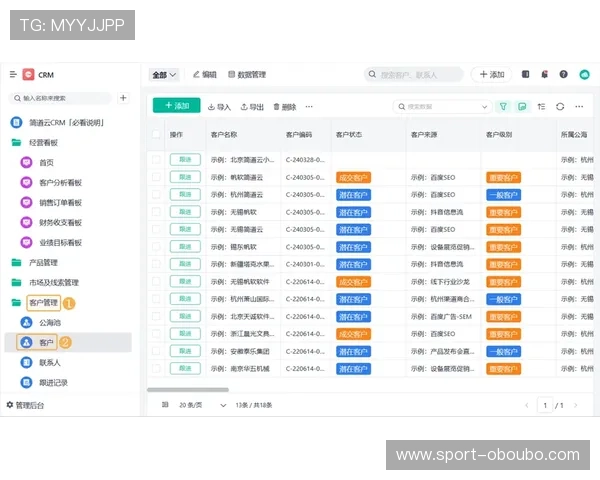The width and height of the screenshot is (600, 480).
Task: Open the more actions ellipsis beside 删除
Action: point(309,107)
